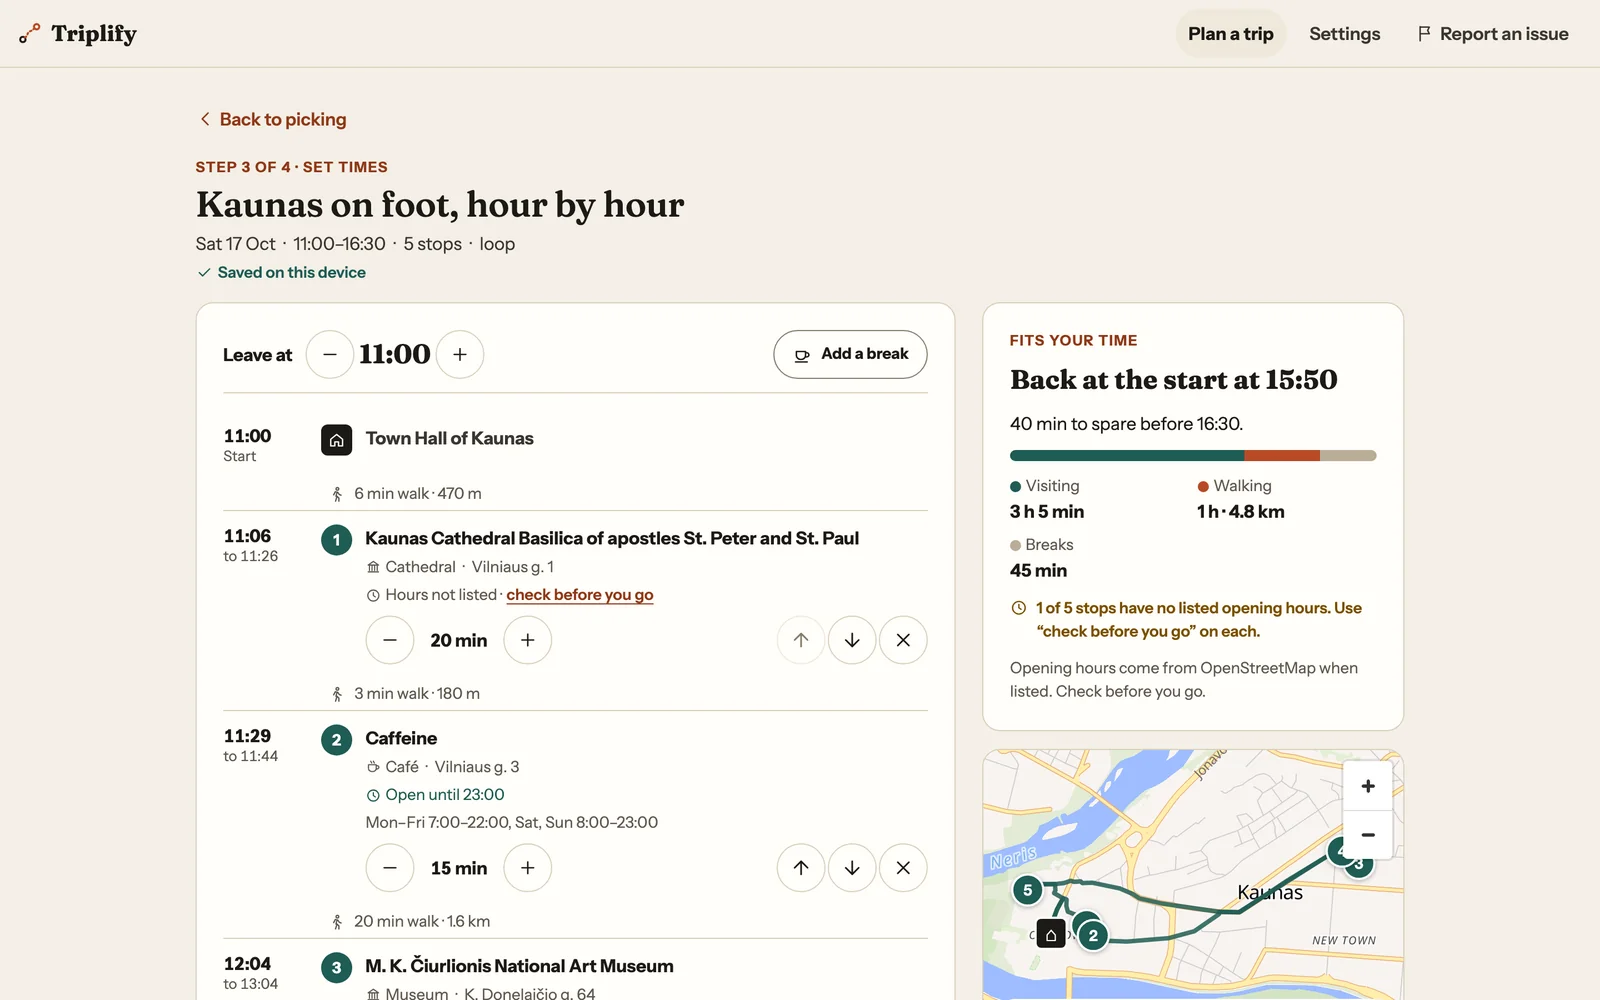Move Kaunas Cathedral stop down
1600x1000 pixels.
coord(852,640)
